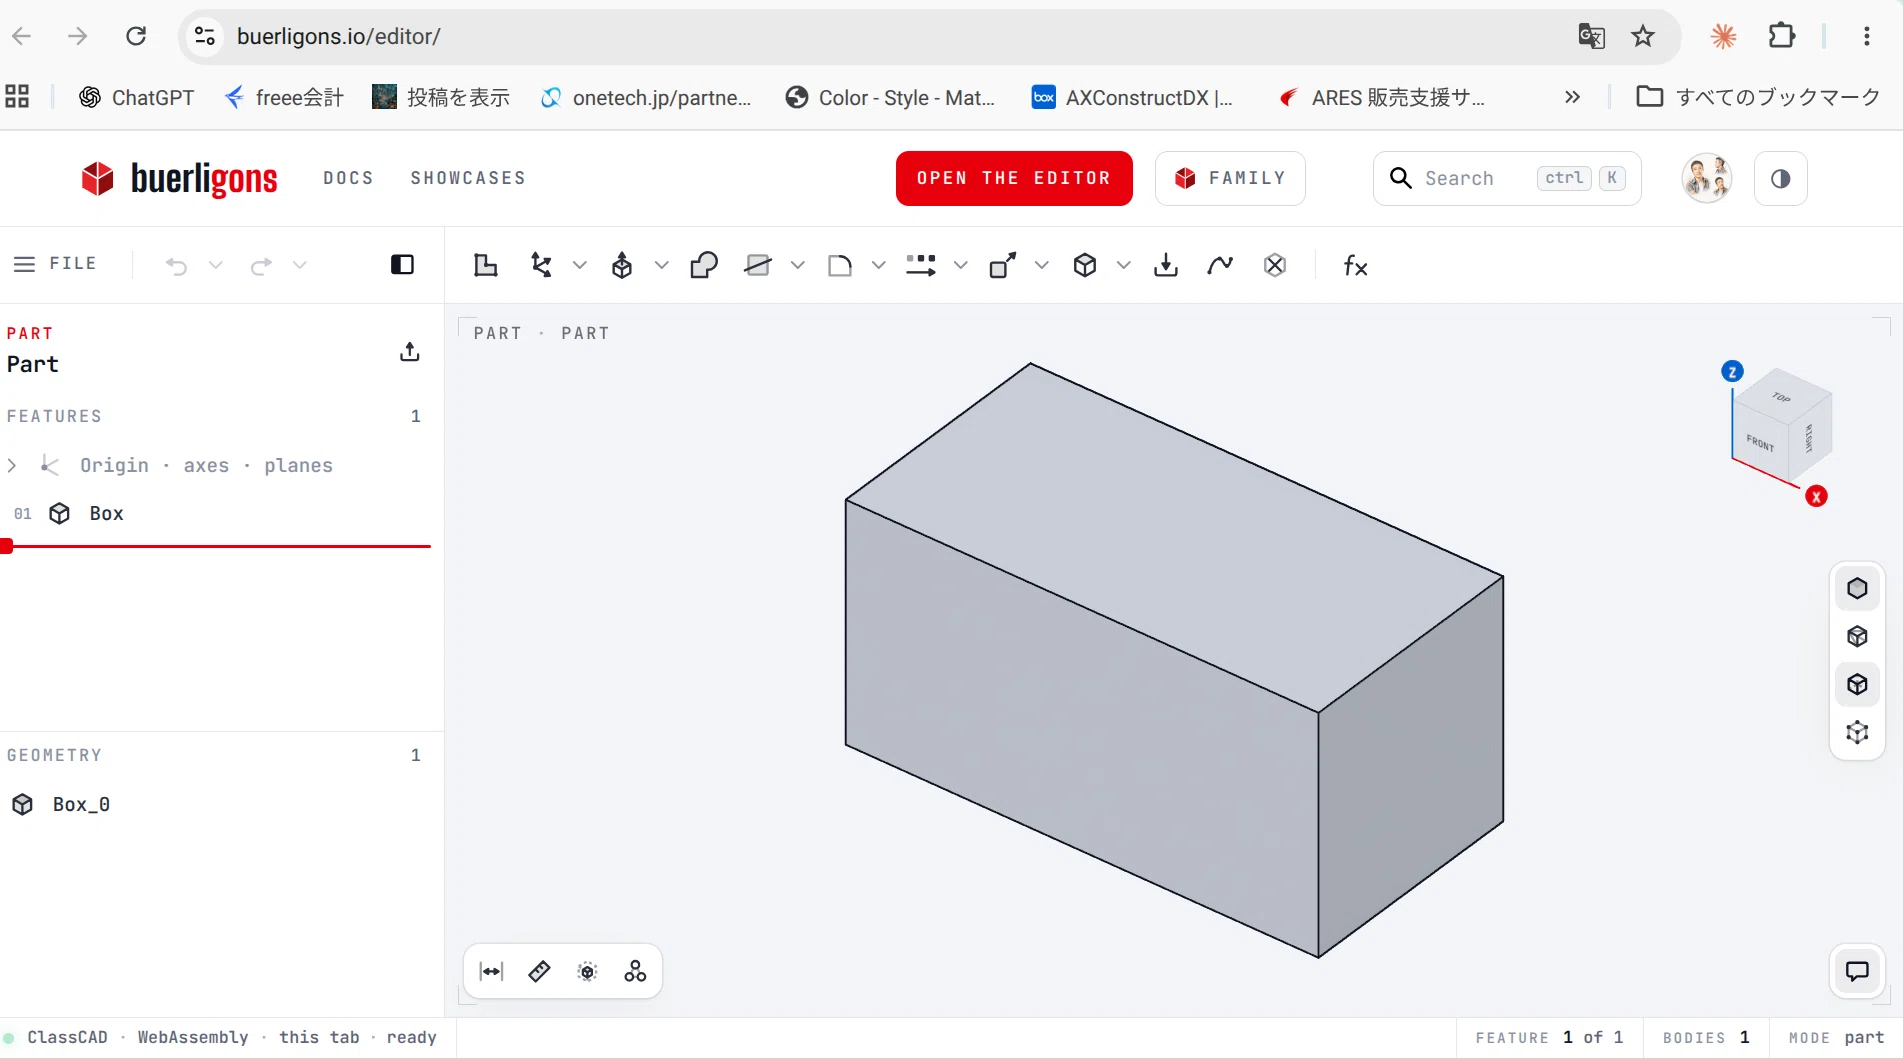1903x1059 pixels.
Task: Click the connected nodes icon at bottom
Action: point(635,972)
